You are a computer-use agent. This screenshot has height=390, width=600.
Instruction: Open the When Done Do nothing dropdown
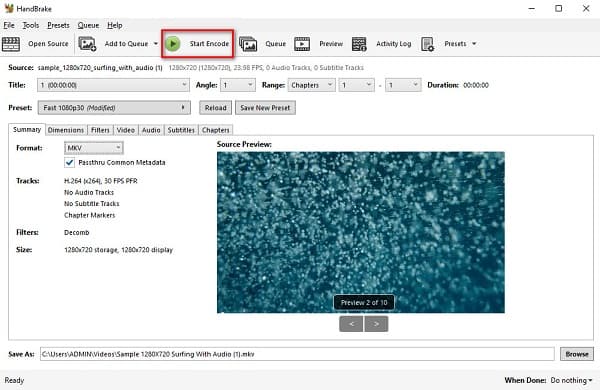[571, 380]
